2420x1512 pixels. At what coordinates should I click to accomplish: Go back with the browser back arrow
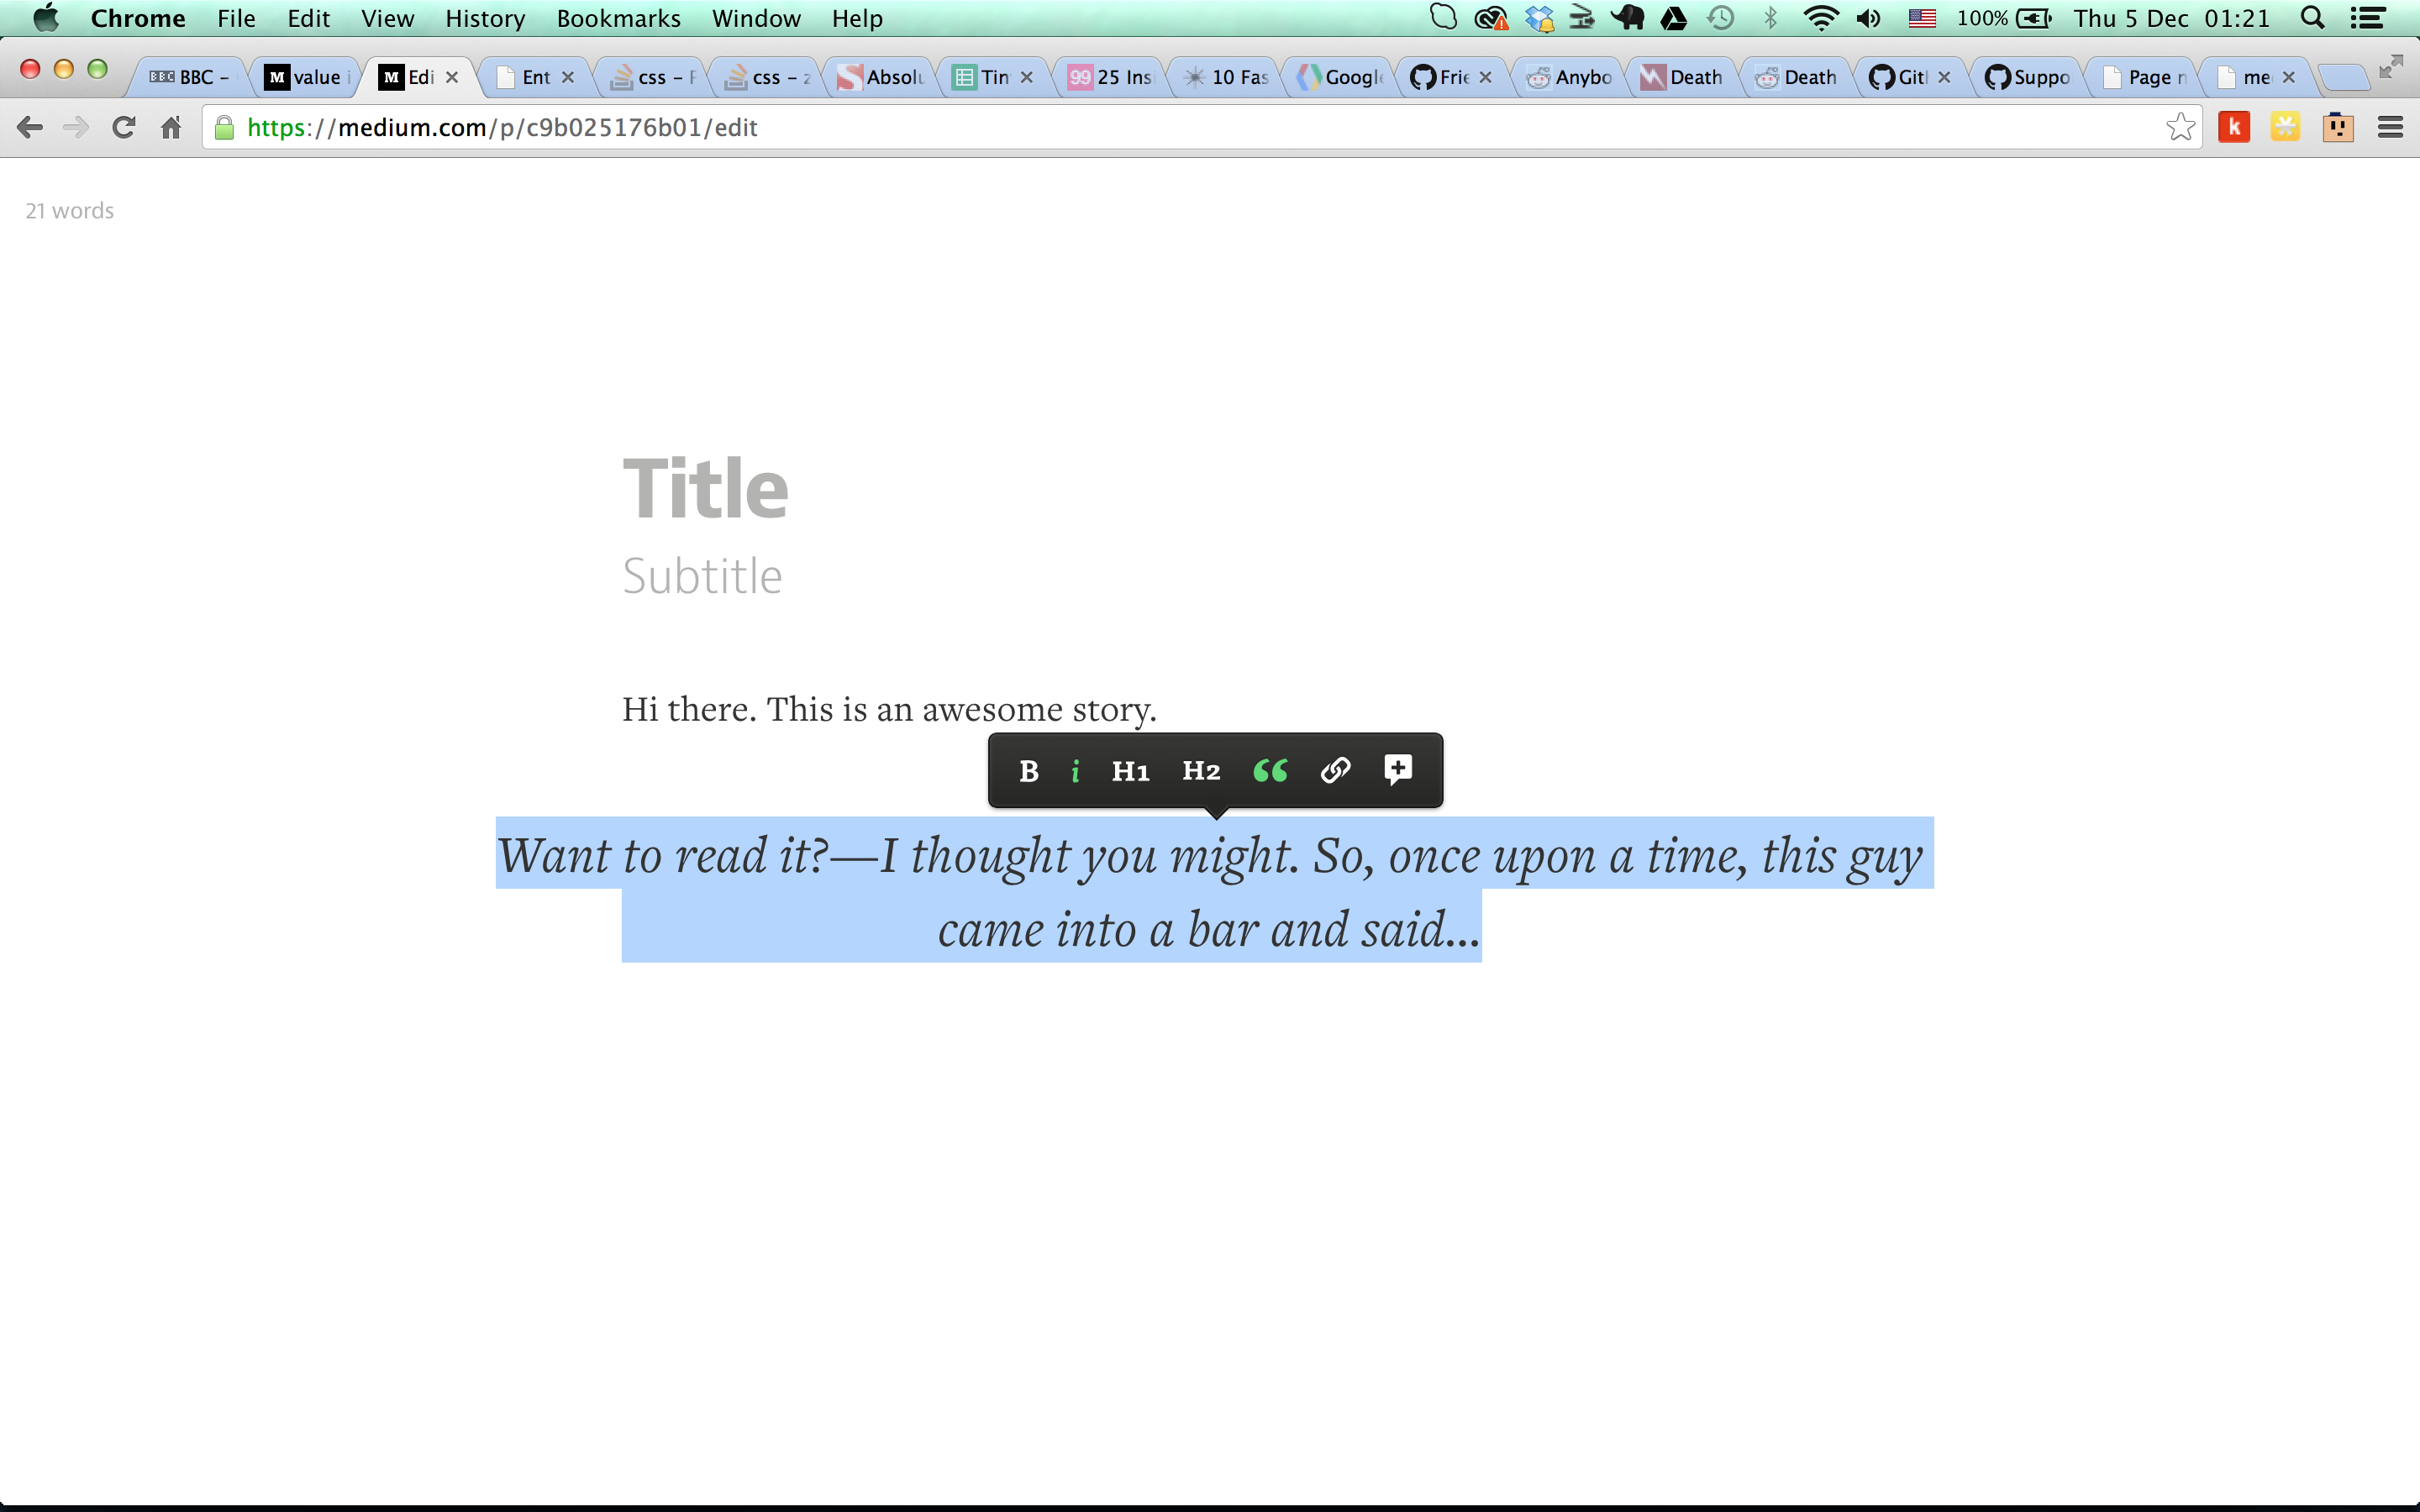30,127
